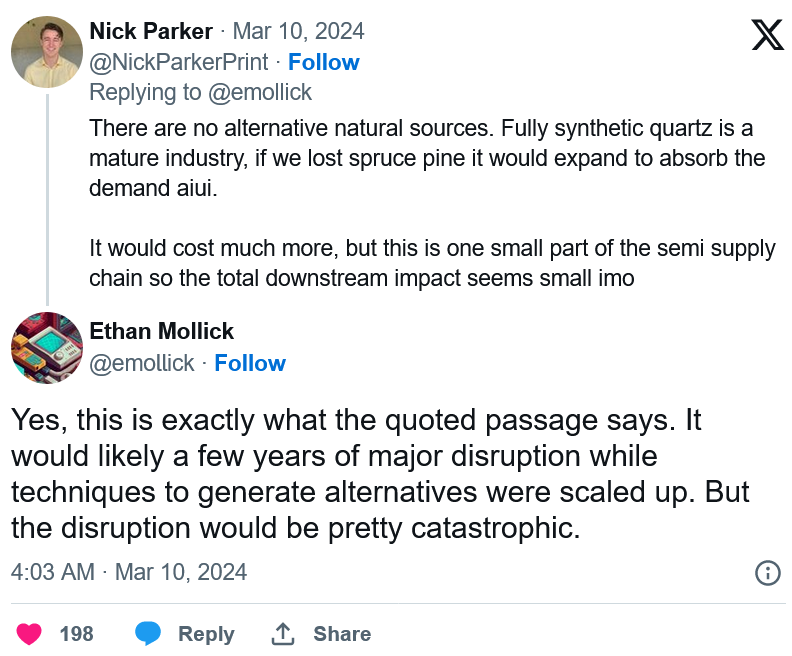Screen dimensions: 792x656
Task: Click the blue reply speech bubble icon
Action: pos(147,634)
